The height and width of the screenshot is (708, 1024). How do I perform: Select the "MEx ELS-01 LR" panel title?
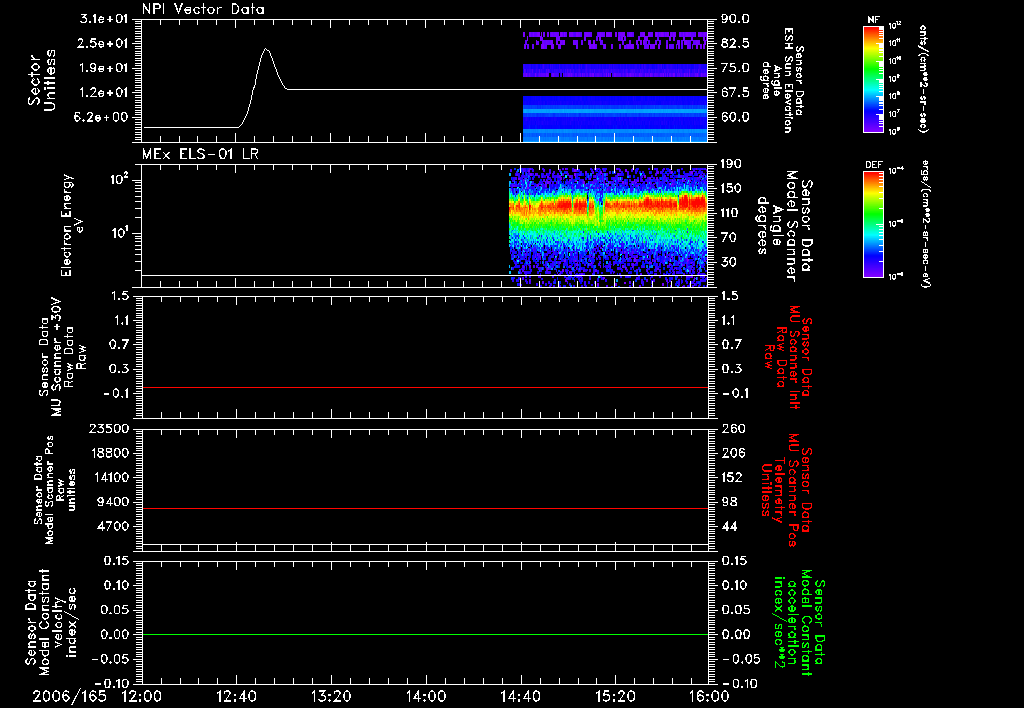click(x=199, y=154)
